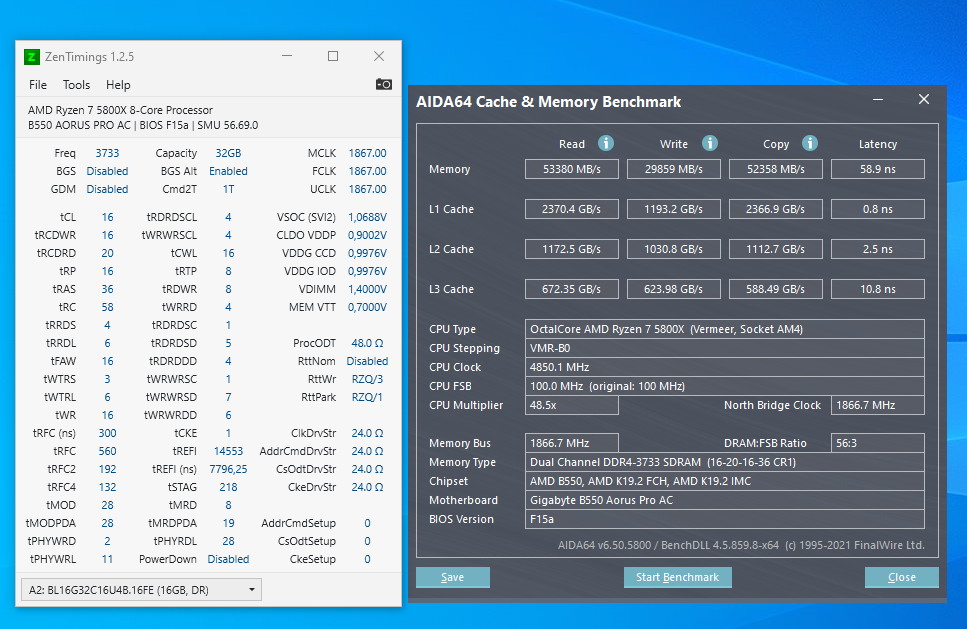967x629 pixels.
Task: Click L3 Cache write value 623.98 GB/s
Action: [673, 289]
